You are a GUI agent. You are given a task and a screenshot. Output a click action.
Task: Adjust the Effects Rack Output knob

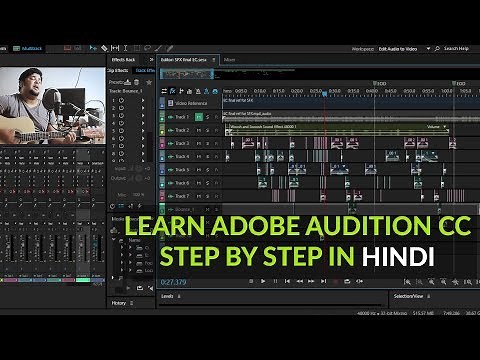pos(138,178)
